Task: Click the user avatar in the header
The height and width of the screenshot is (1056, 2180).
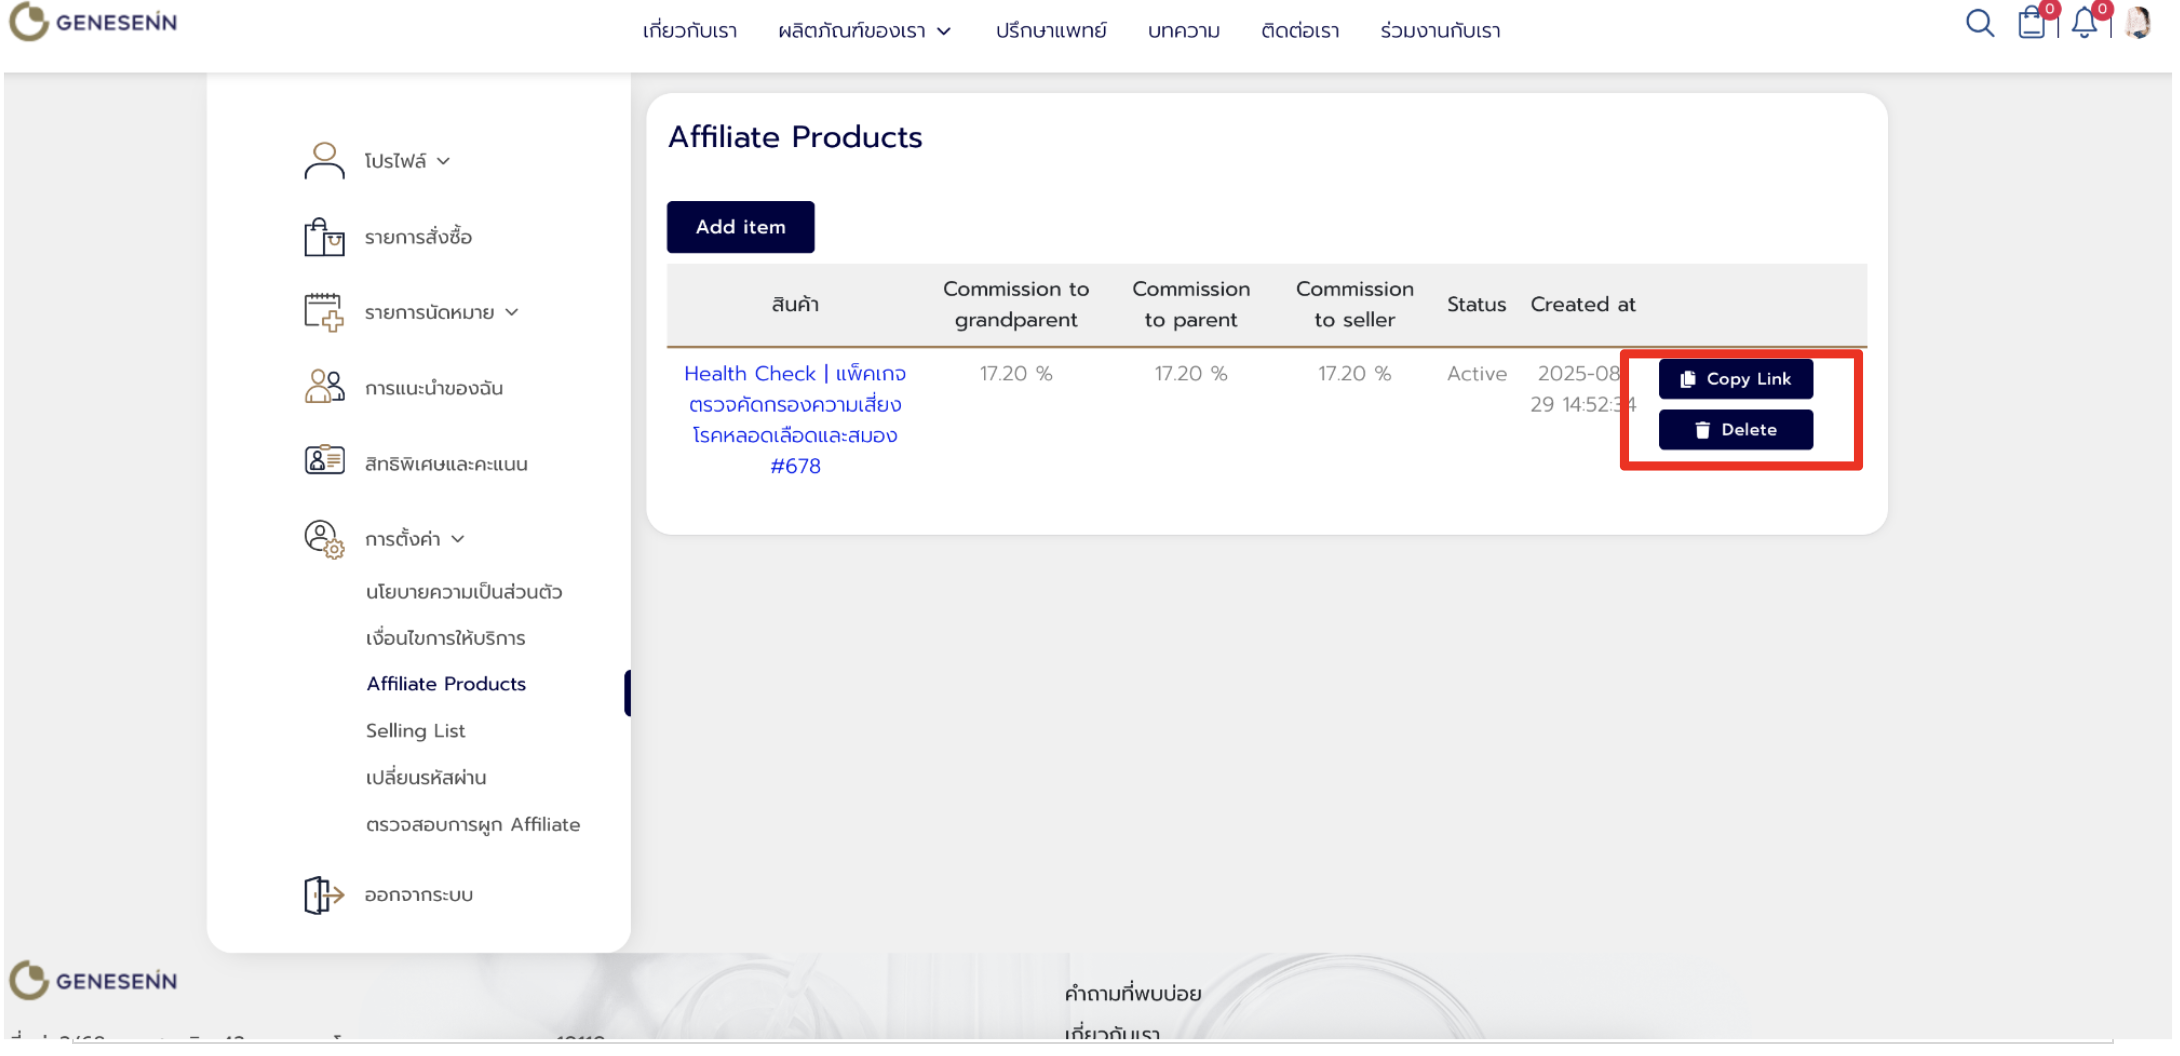Action: point(2138,22)
